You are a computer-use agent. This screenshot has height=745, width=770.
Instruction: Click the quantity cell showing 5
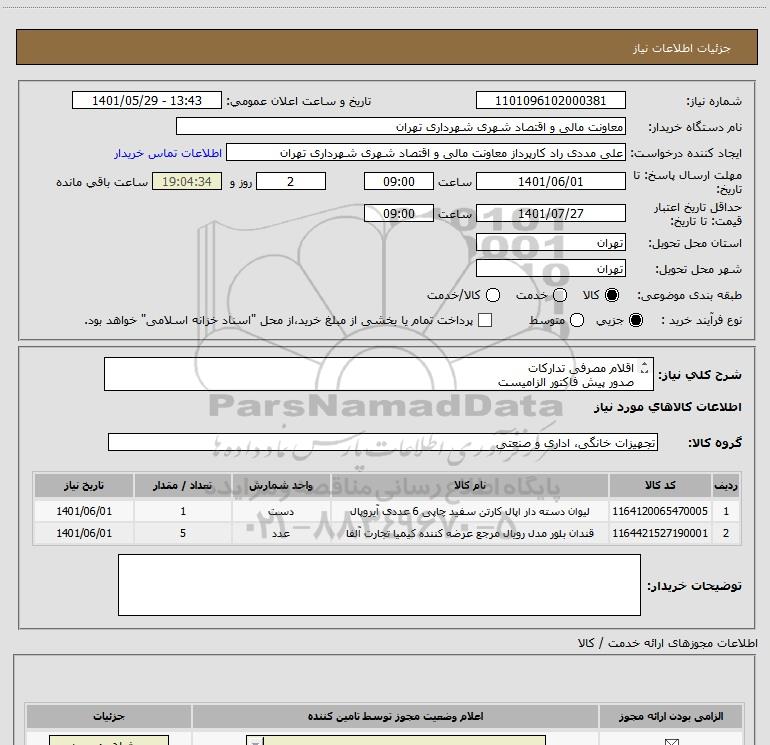[183, 533]
